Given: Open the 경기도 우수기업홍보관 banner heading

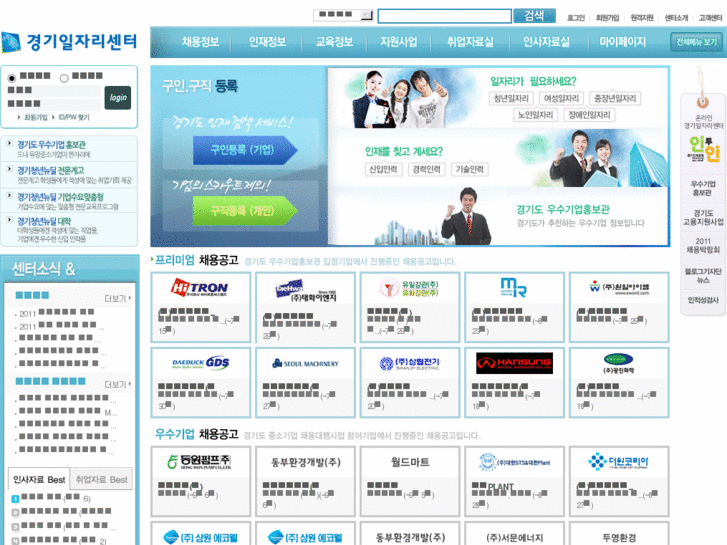Looking at the screenshot, I should [563, 209].
